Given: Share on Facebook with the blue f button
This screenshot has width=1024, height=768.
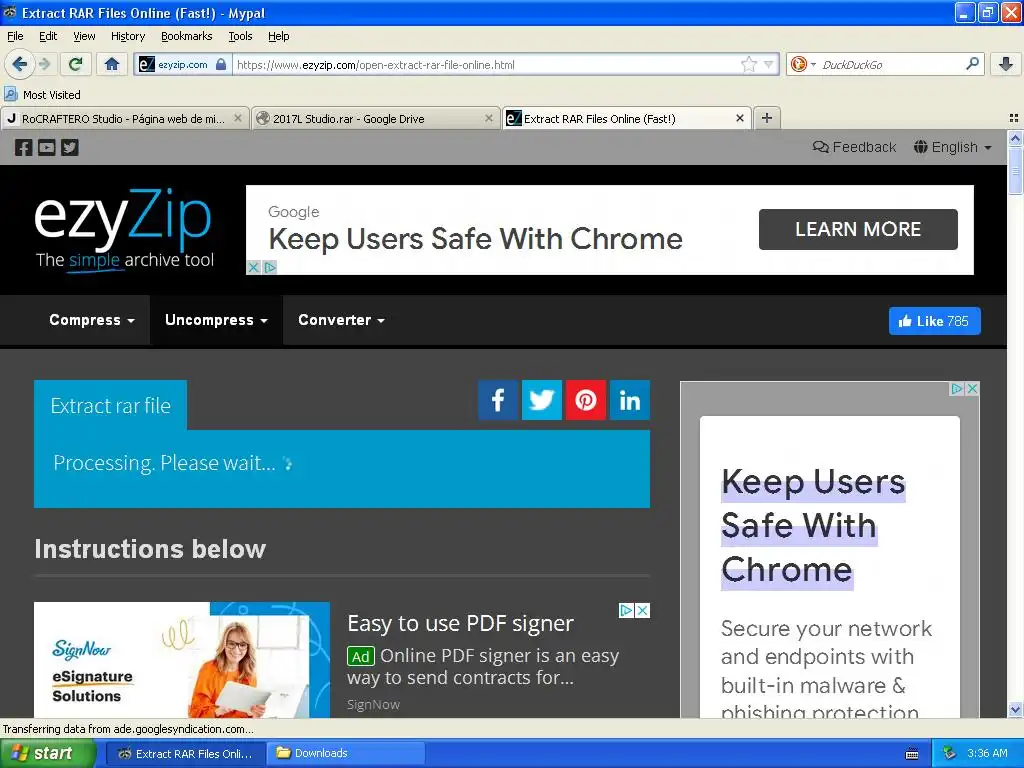Looking at the screenshot, I should click(498, 400).
